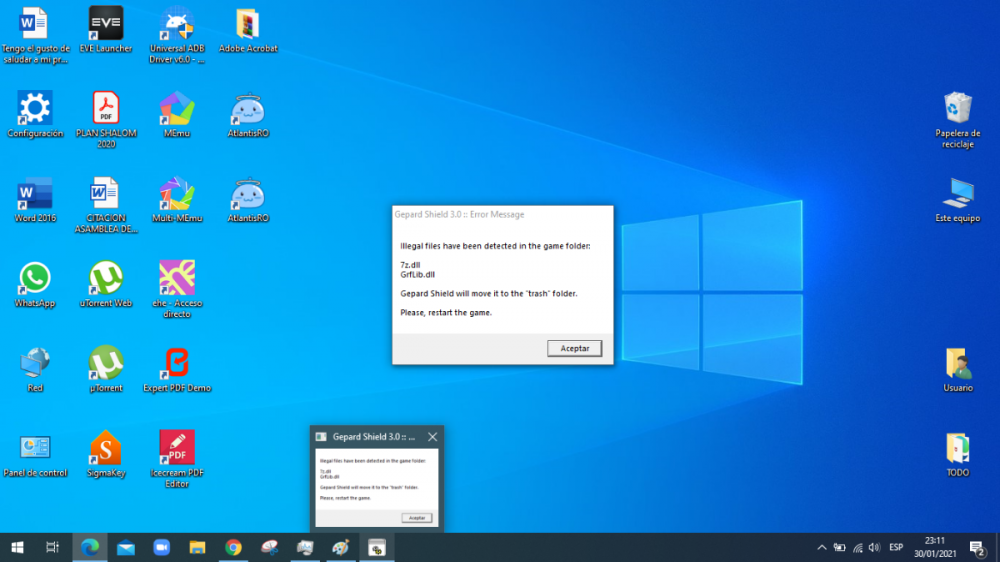Open the WhatsApp desktop icon
This screenshot has width=1000, height=562.
click(x=35, y=278)
